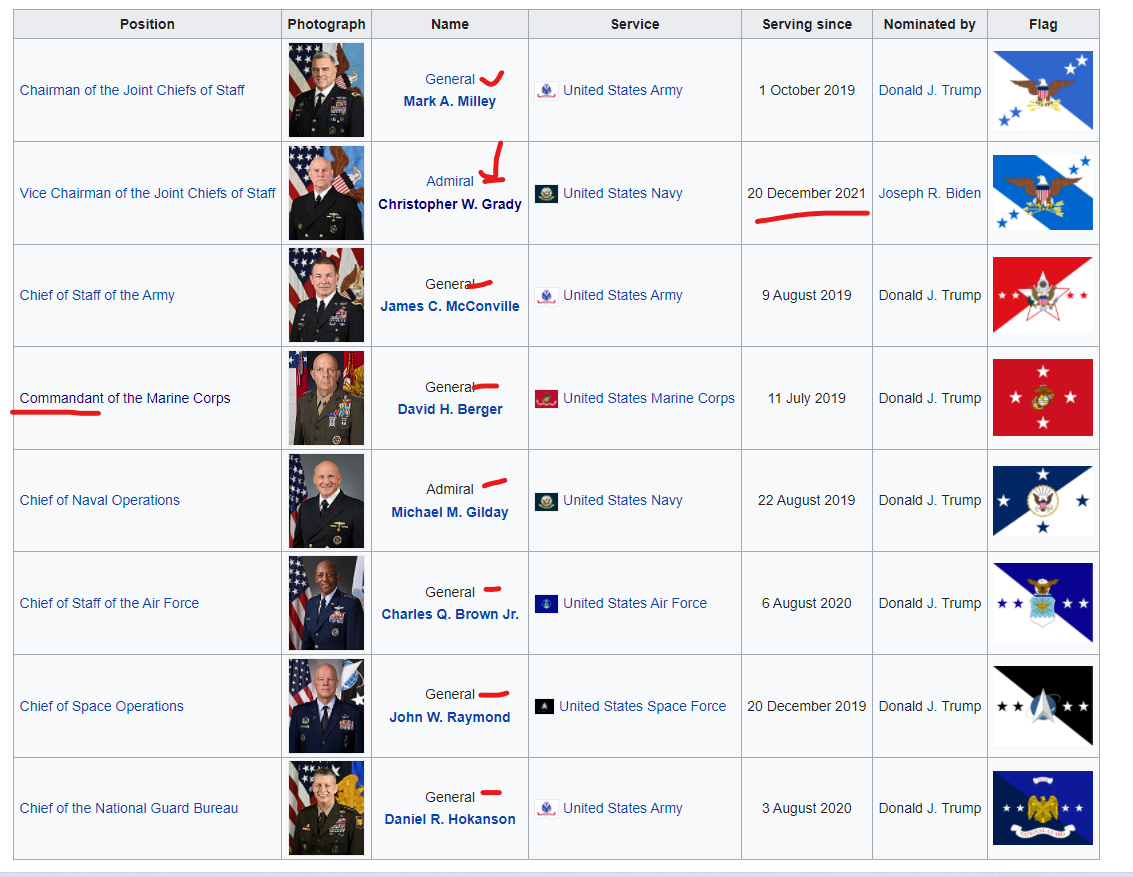Image resolution: width=1133 pixels, height=877 pixels.
Task: Click the Space Force emblem icon beside service name
Action: (544, 707)
